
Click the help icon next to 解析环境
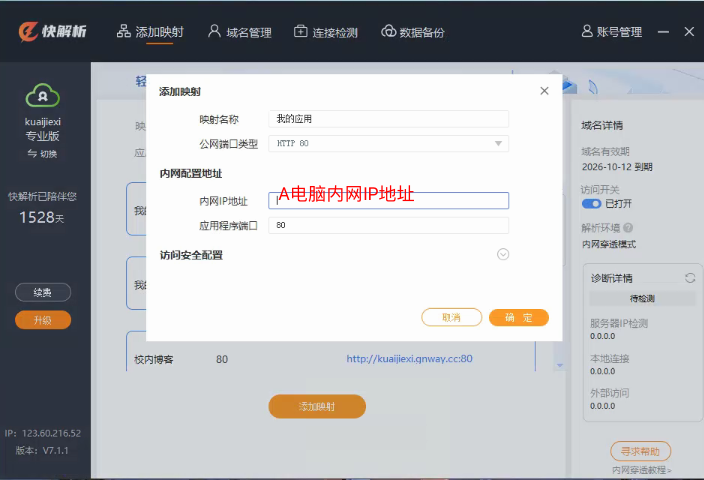coord(627,228)
